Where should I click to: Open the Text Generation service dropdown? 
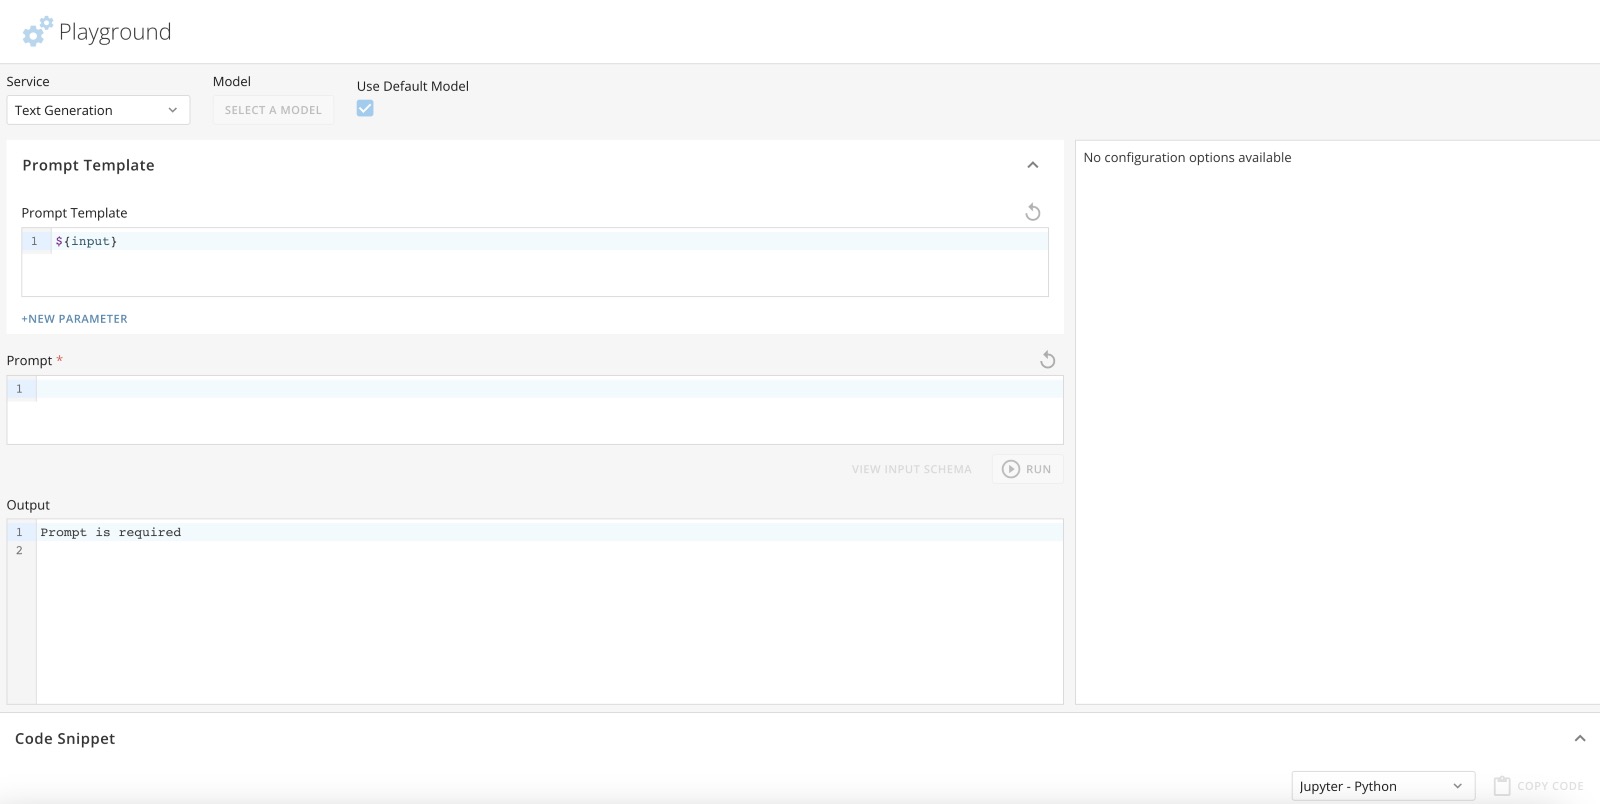point(98,110)
